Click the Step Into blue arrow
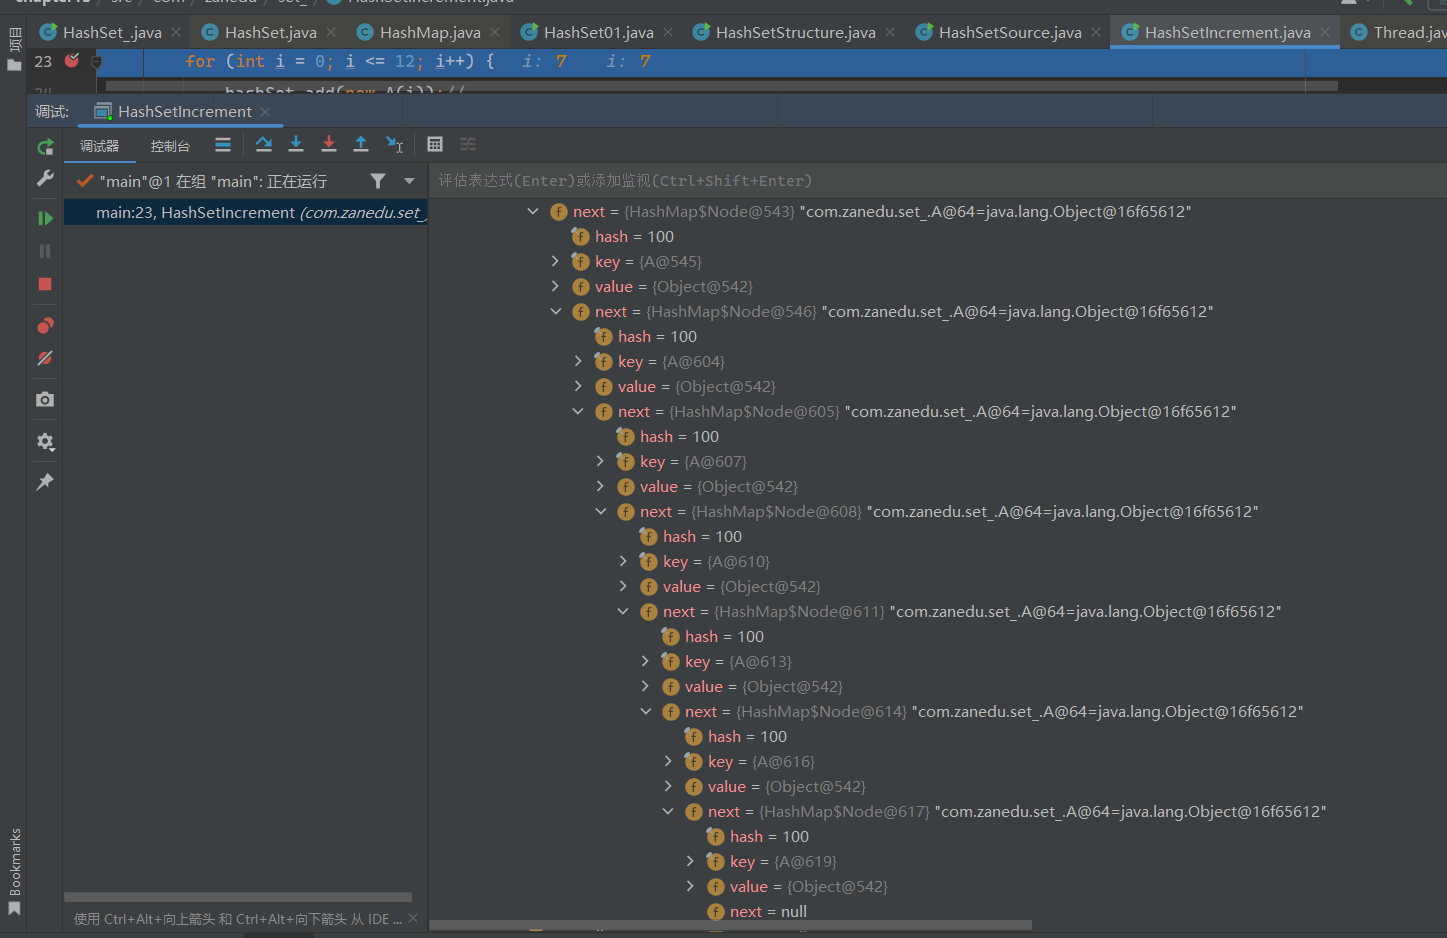 [296, 145]
